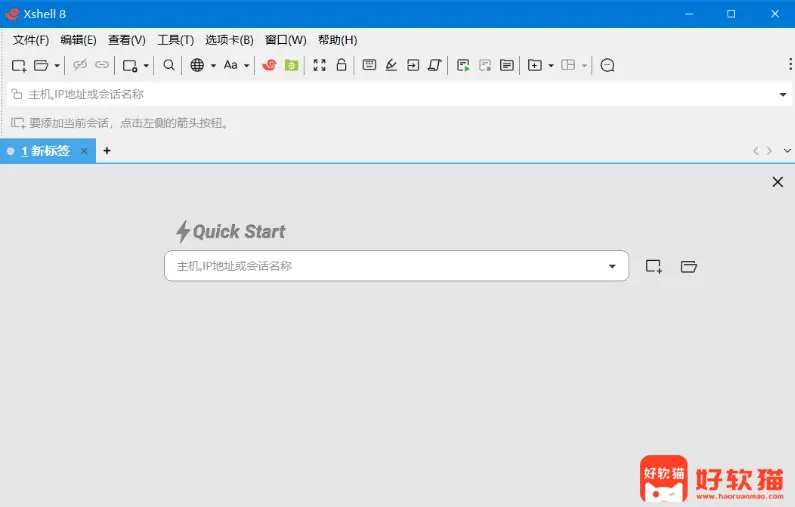Expand the top address bar dropdown
The image size is (795, 507).
pyautogui.click(x=783, y=95)
